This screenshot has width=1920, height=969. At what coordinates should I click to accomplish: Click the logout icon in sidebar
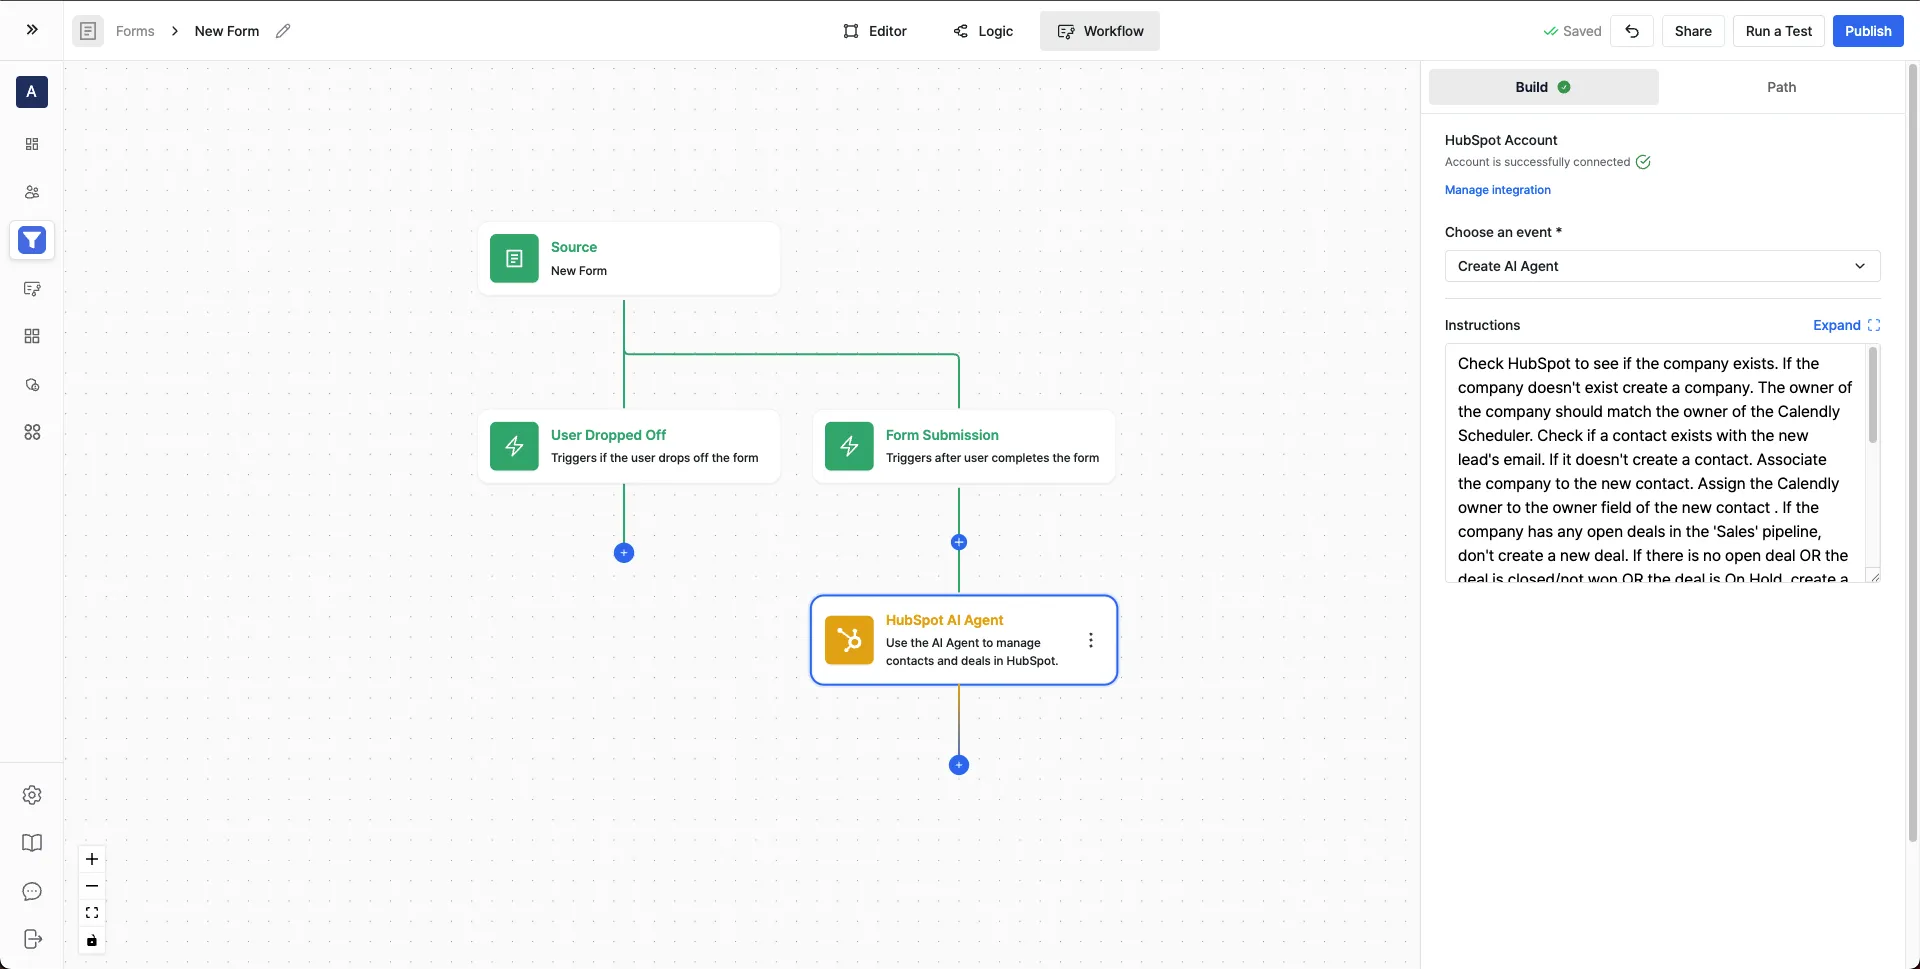tap(32, 939)
